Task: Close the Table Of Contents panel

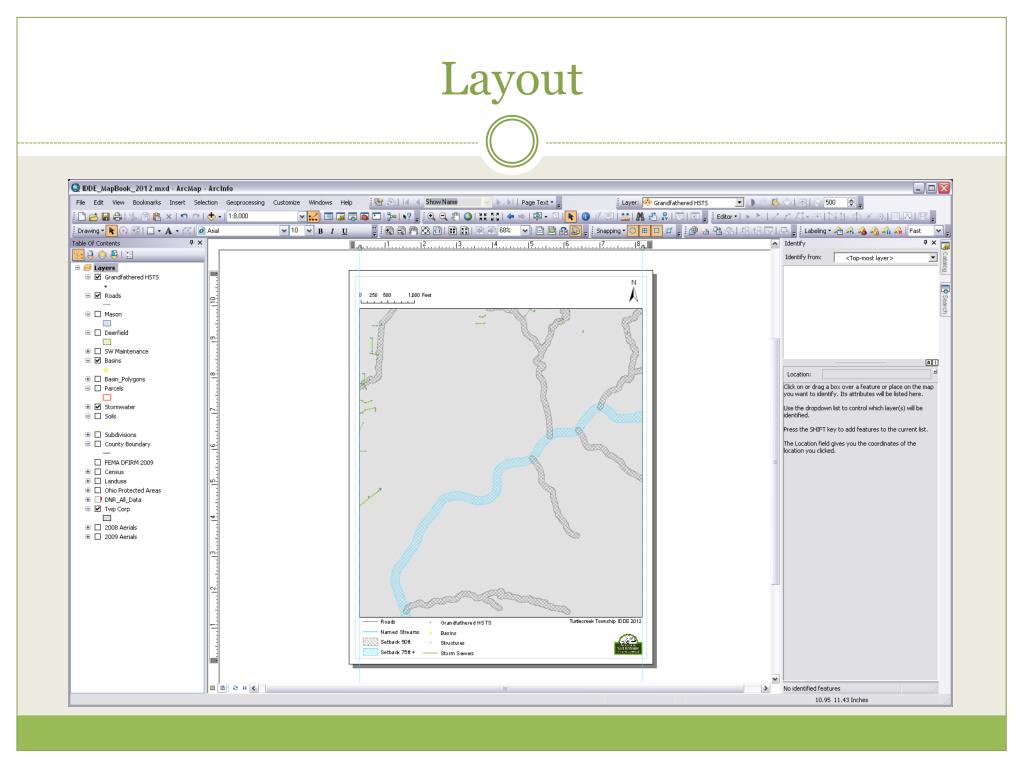Action: pos(200,243)
